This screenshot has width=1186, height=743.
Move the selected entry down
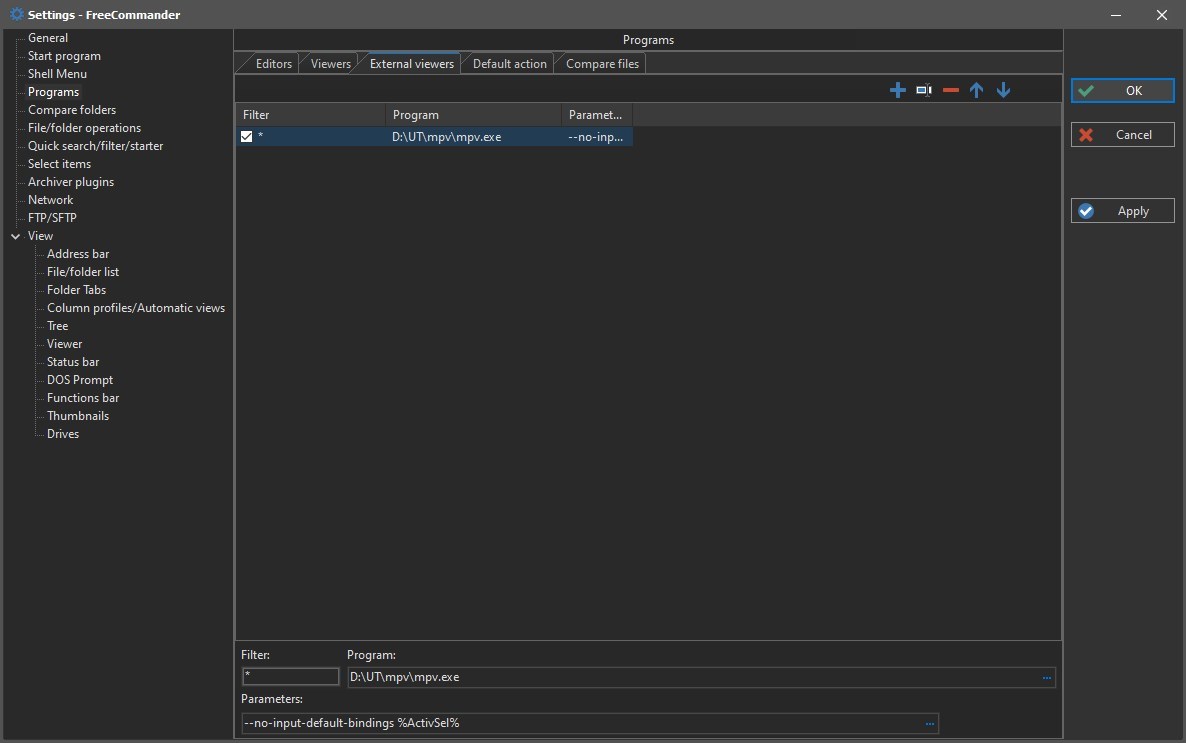pos(1003,91)
